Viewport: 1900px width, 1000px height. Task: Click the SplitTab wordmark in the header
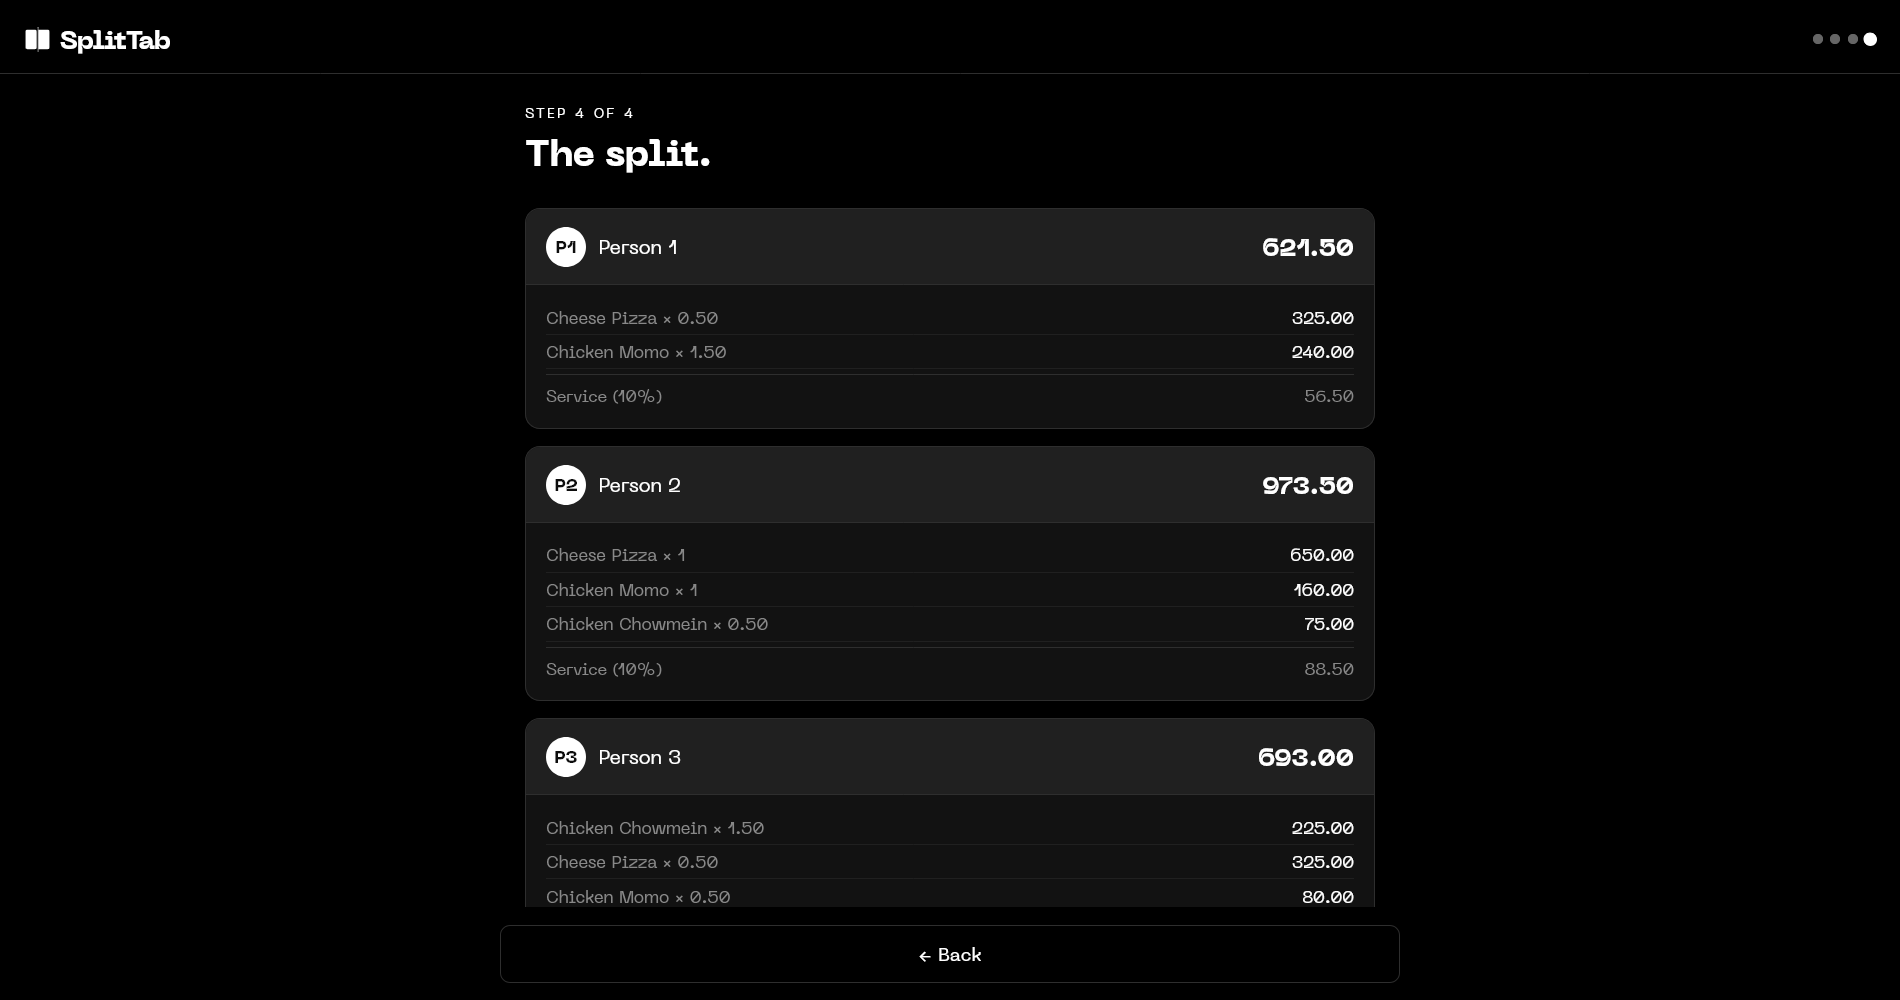click(x=114, y=41)
